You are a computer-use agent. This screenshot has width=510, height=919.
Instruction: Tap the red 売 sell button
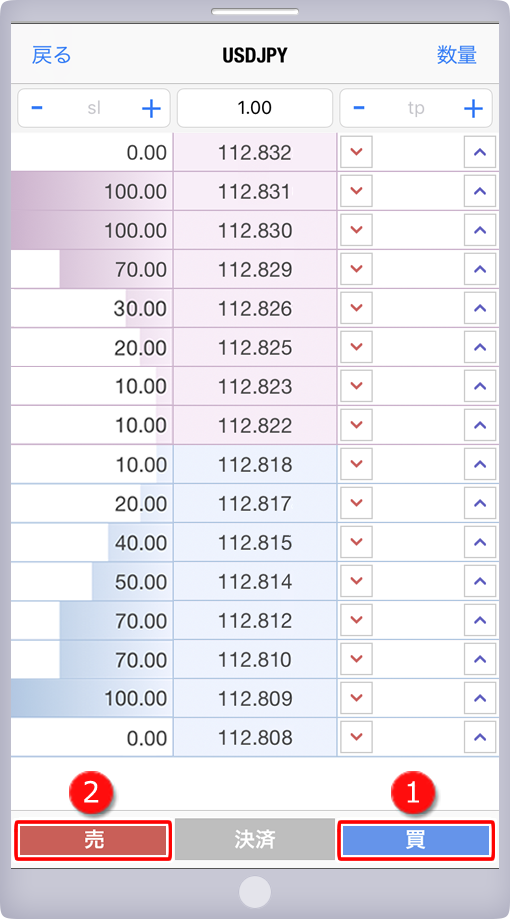(94, 840)
